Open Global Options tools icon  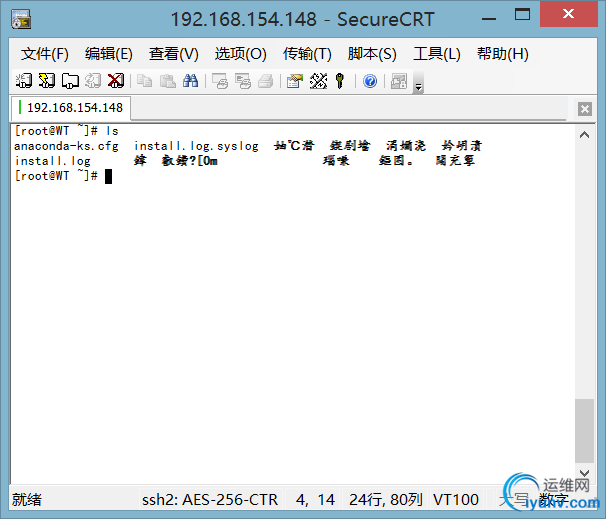pyautogui.click(x=318, y=81)
